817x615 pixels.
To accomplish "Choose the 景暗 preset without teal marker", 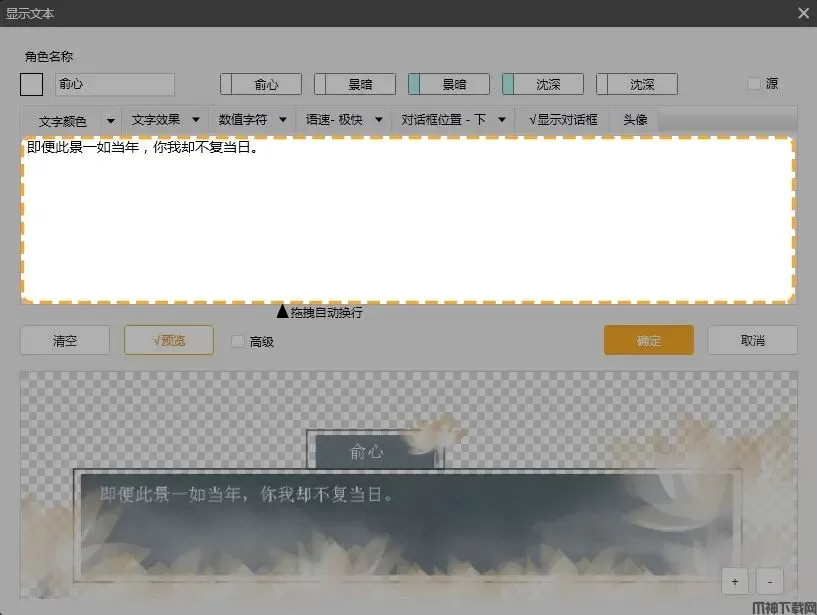I will [355, 84].
